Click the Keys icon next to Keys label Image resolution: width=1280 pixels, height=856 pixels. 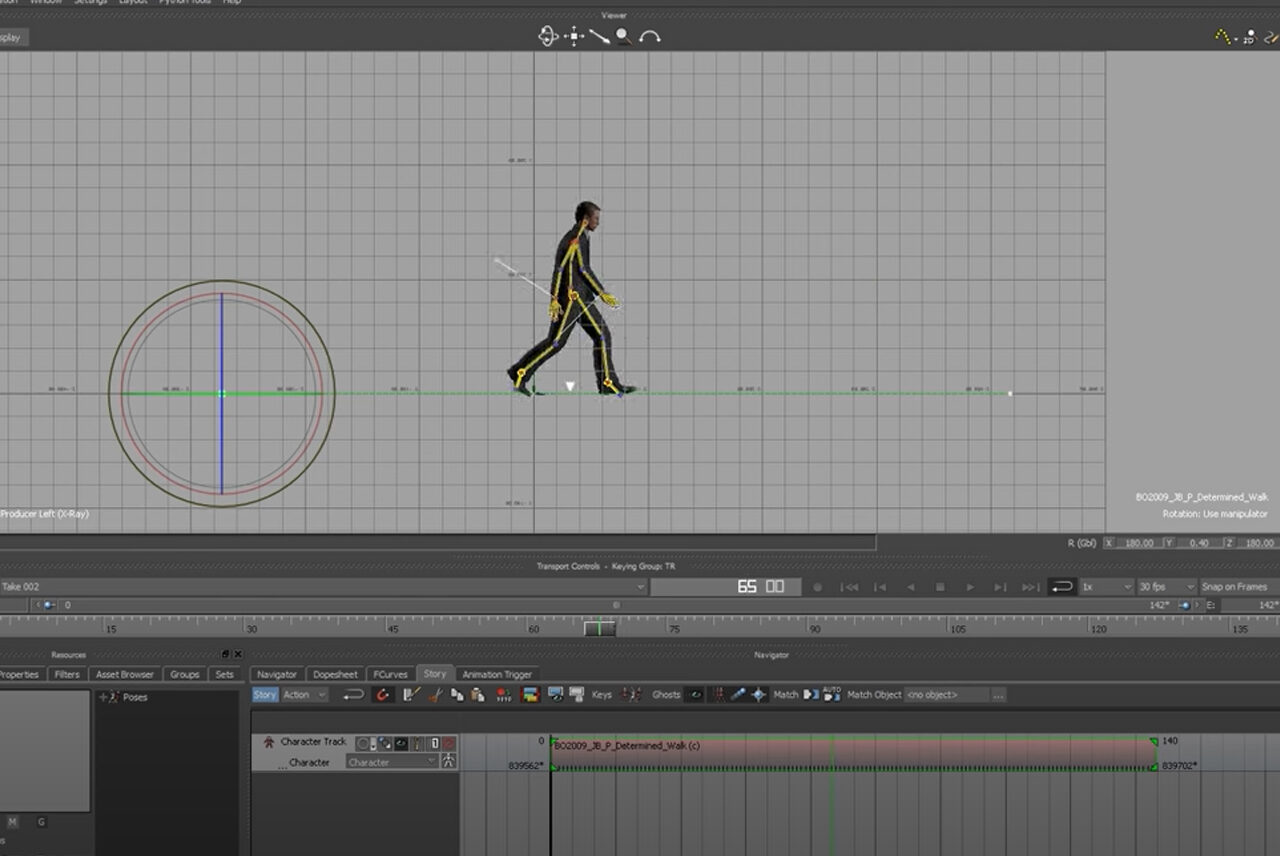pyautogui.click(x=630, y=695)
